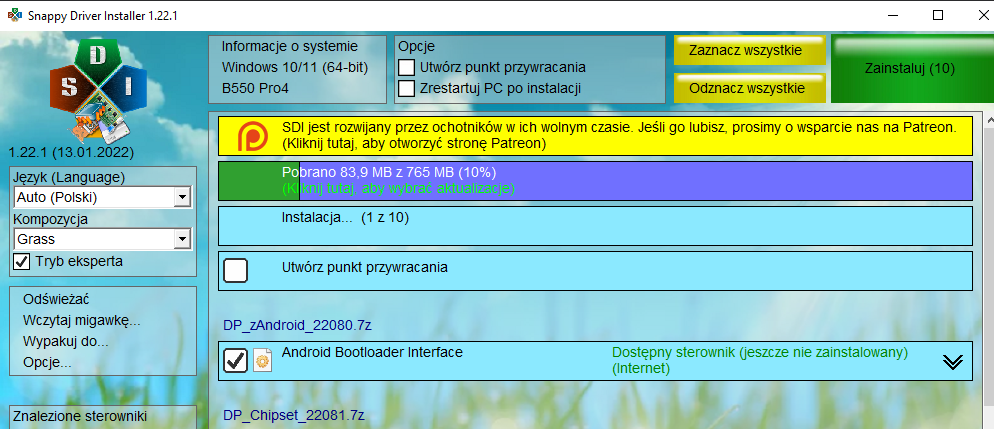Choose Wczytaj migawkę... menu entry

pos(82,321)
